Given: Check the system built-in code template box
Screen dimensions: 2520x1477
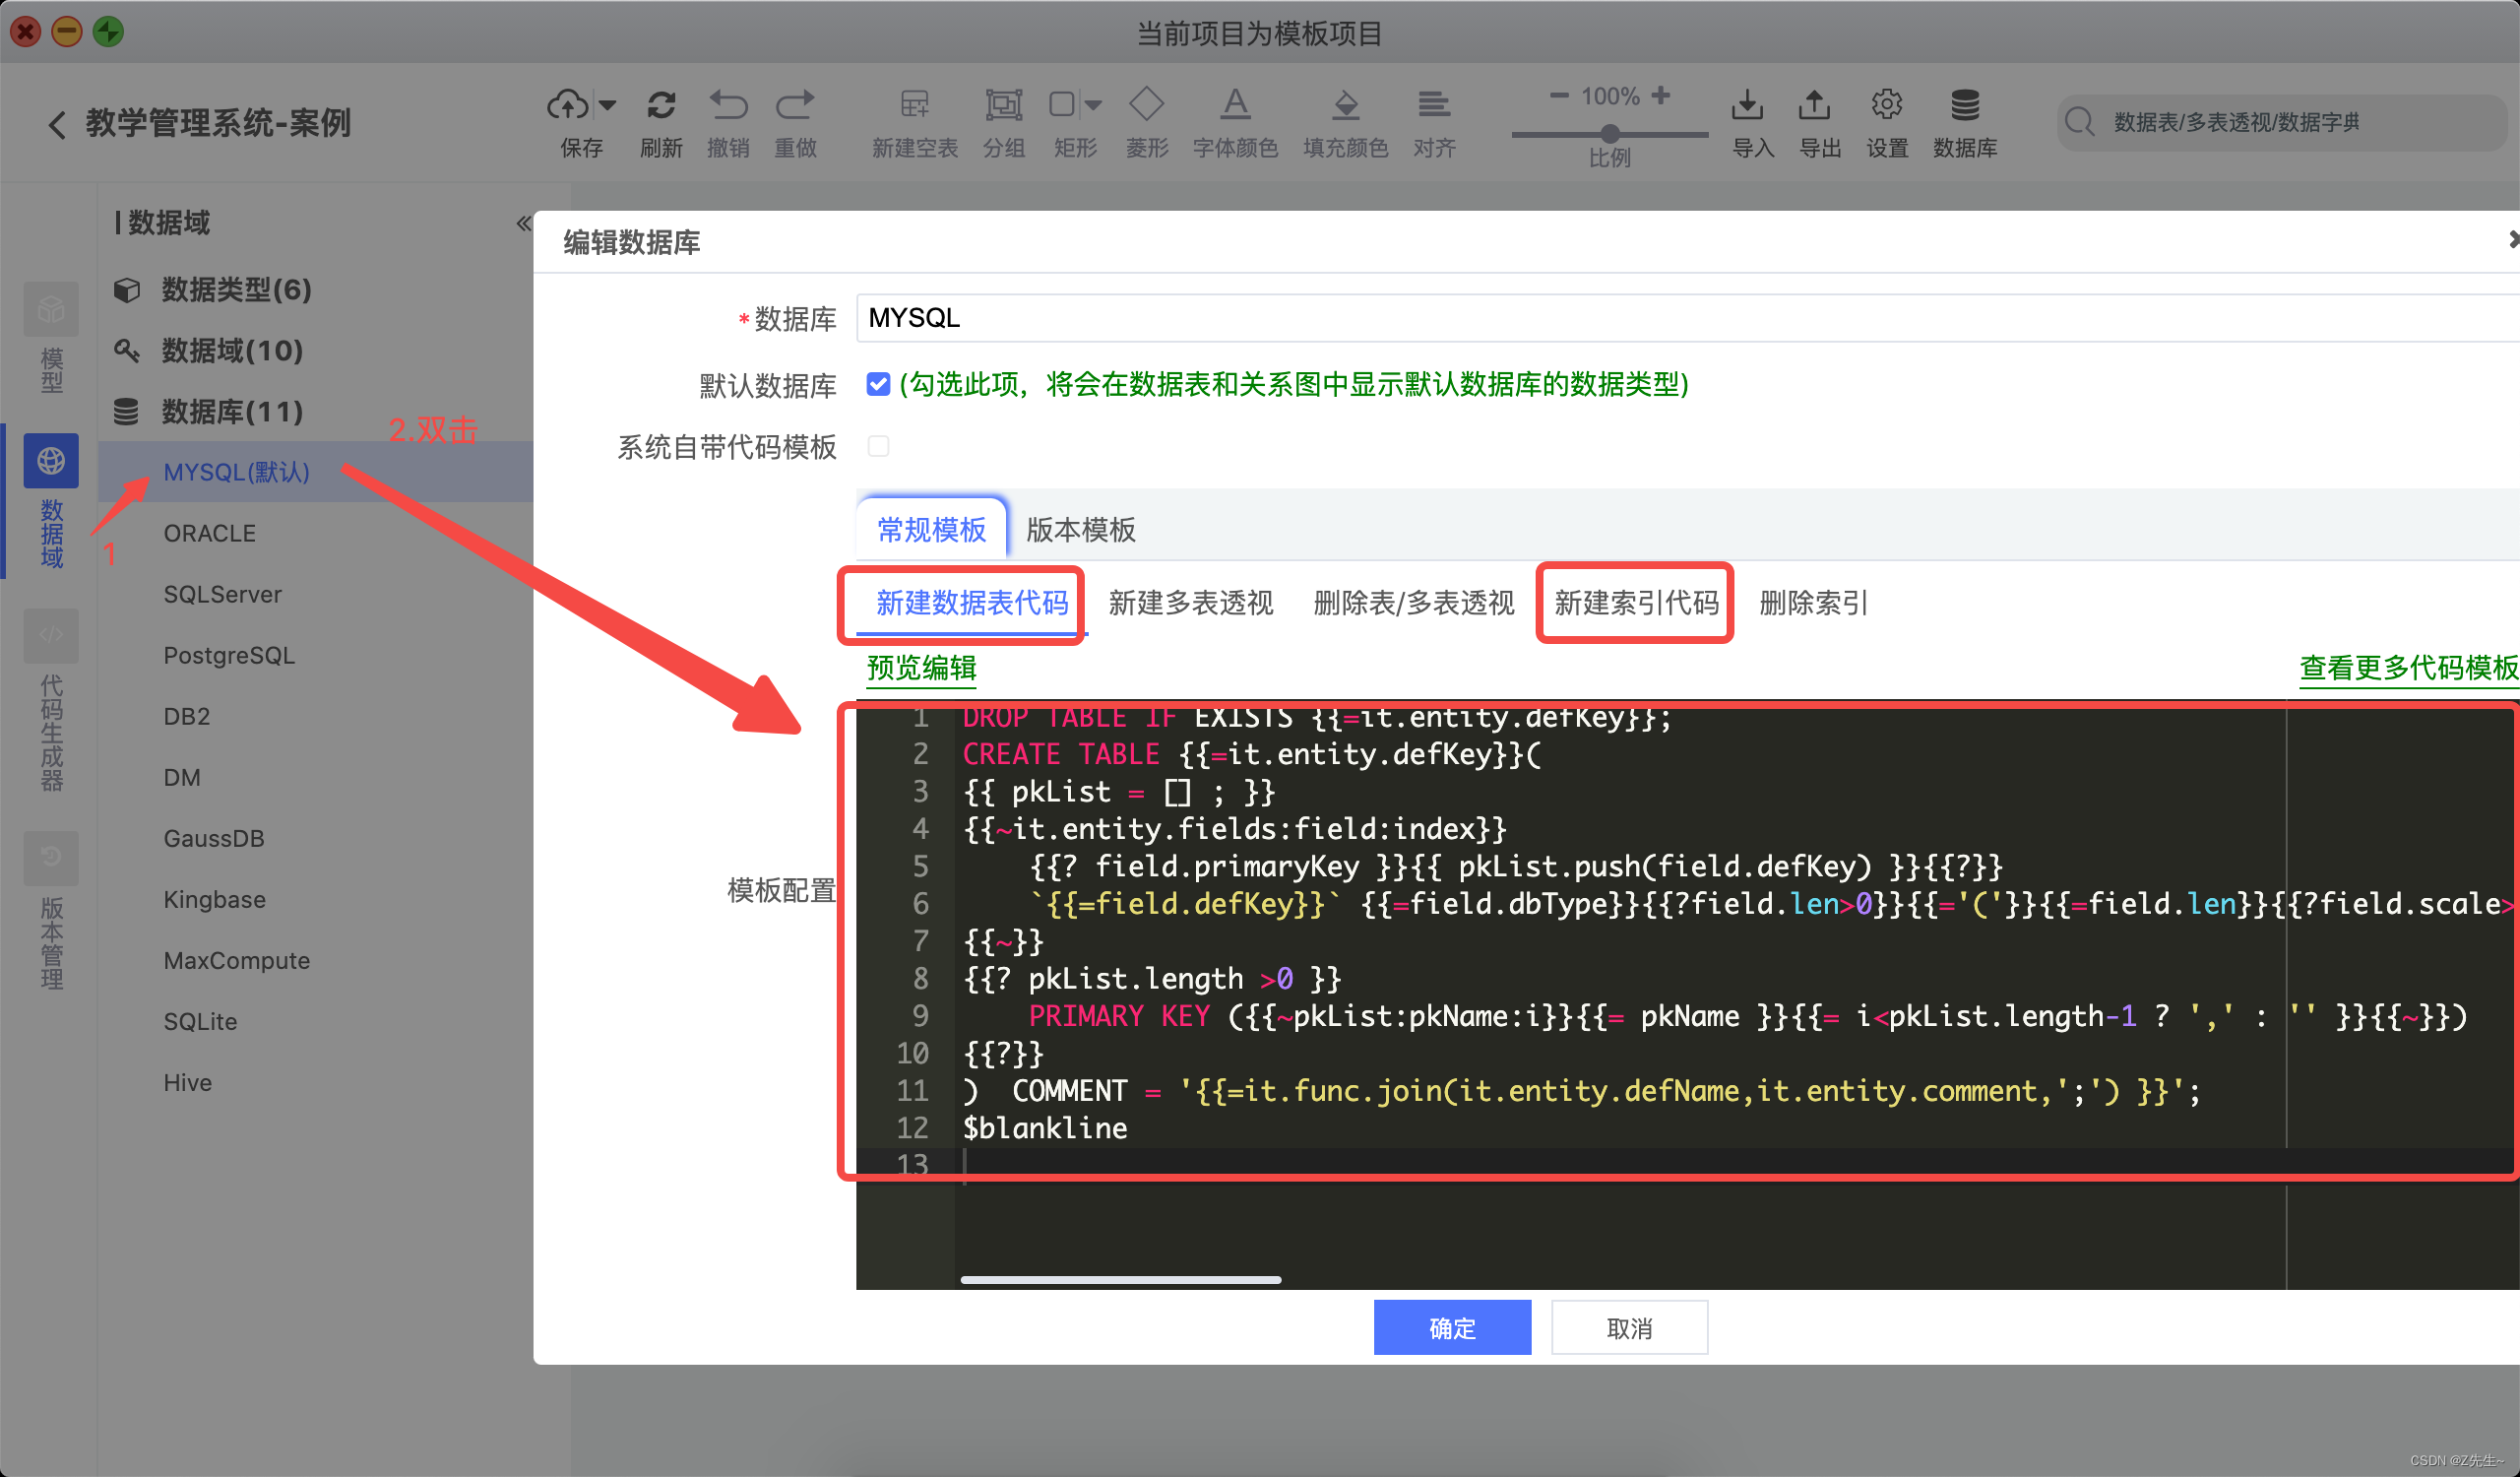Looking at the screenshot, I should pos(878,446).
